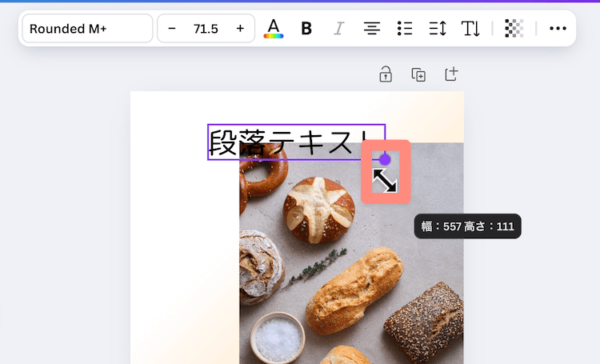The image size is (600, 364).
Task: Click the purple corner resize handle
Action: point(385,159)
